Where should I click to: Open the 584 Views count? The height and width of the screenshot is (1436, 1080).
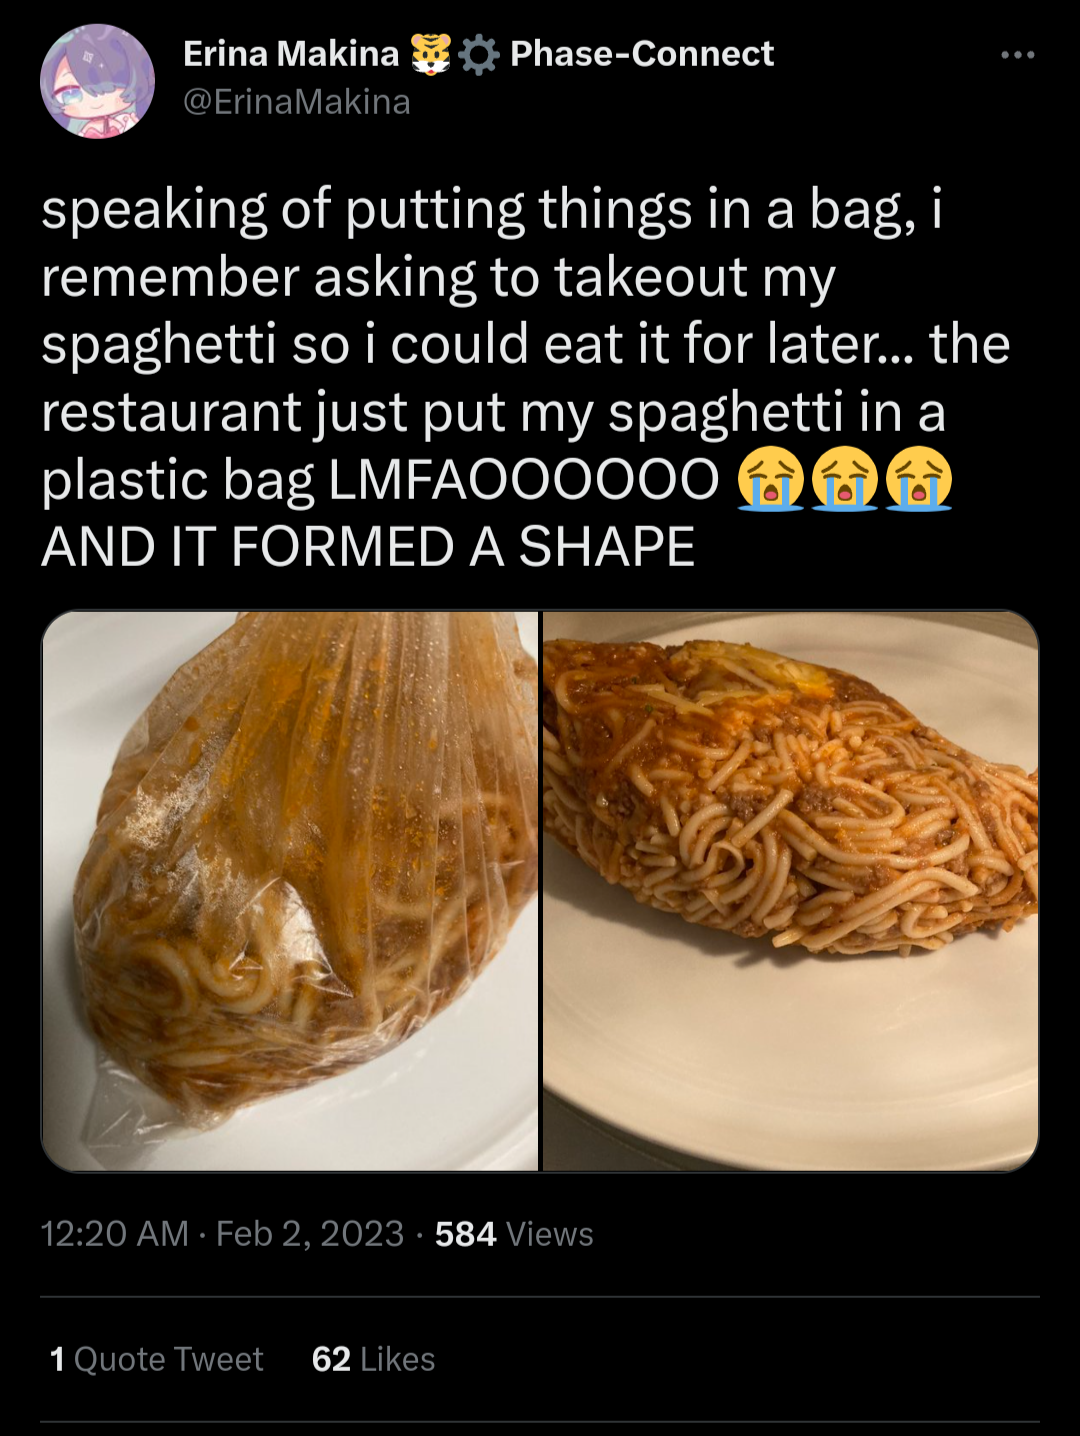tap(514, 1233)
